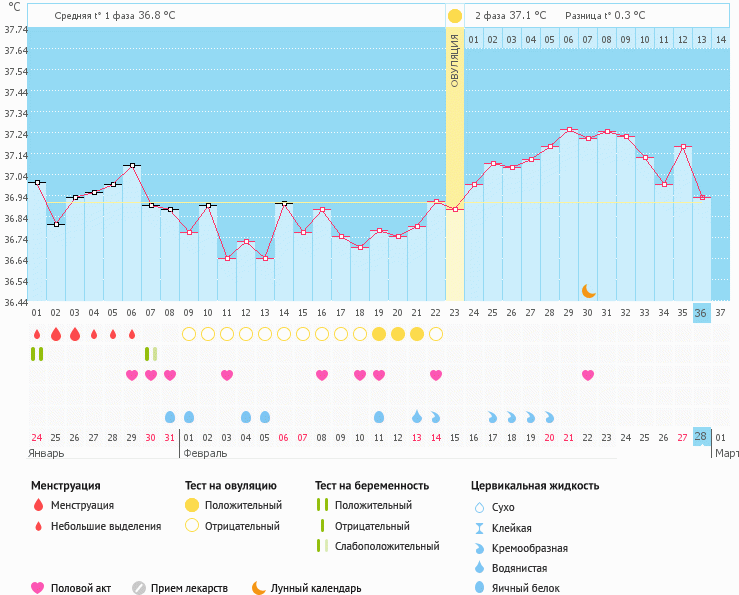
Task: Click the highlighted date 28 in February row
Action: [x=701, y=437]
